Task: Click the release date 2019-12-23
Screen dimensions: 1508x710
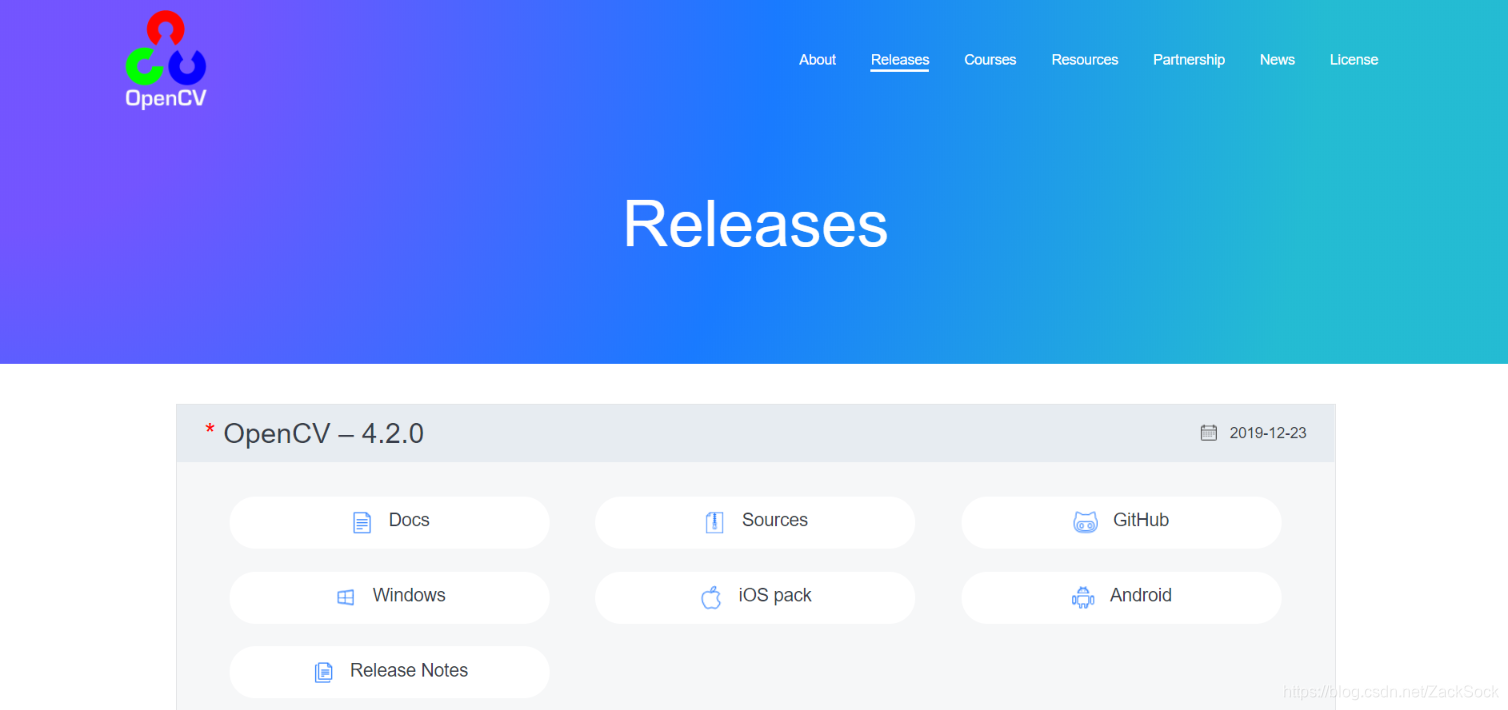Action: click(1268, 433)
